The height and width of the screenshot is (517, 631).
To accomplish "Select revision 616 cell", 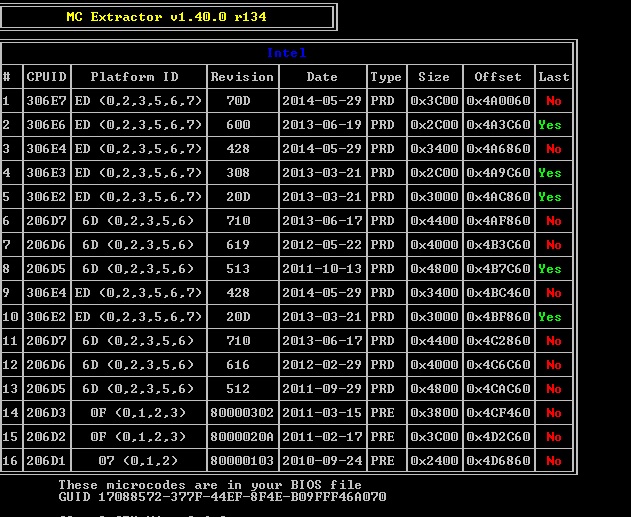I will [238, 365].
